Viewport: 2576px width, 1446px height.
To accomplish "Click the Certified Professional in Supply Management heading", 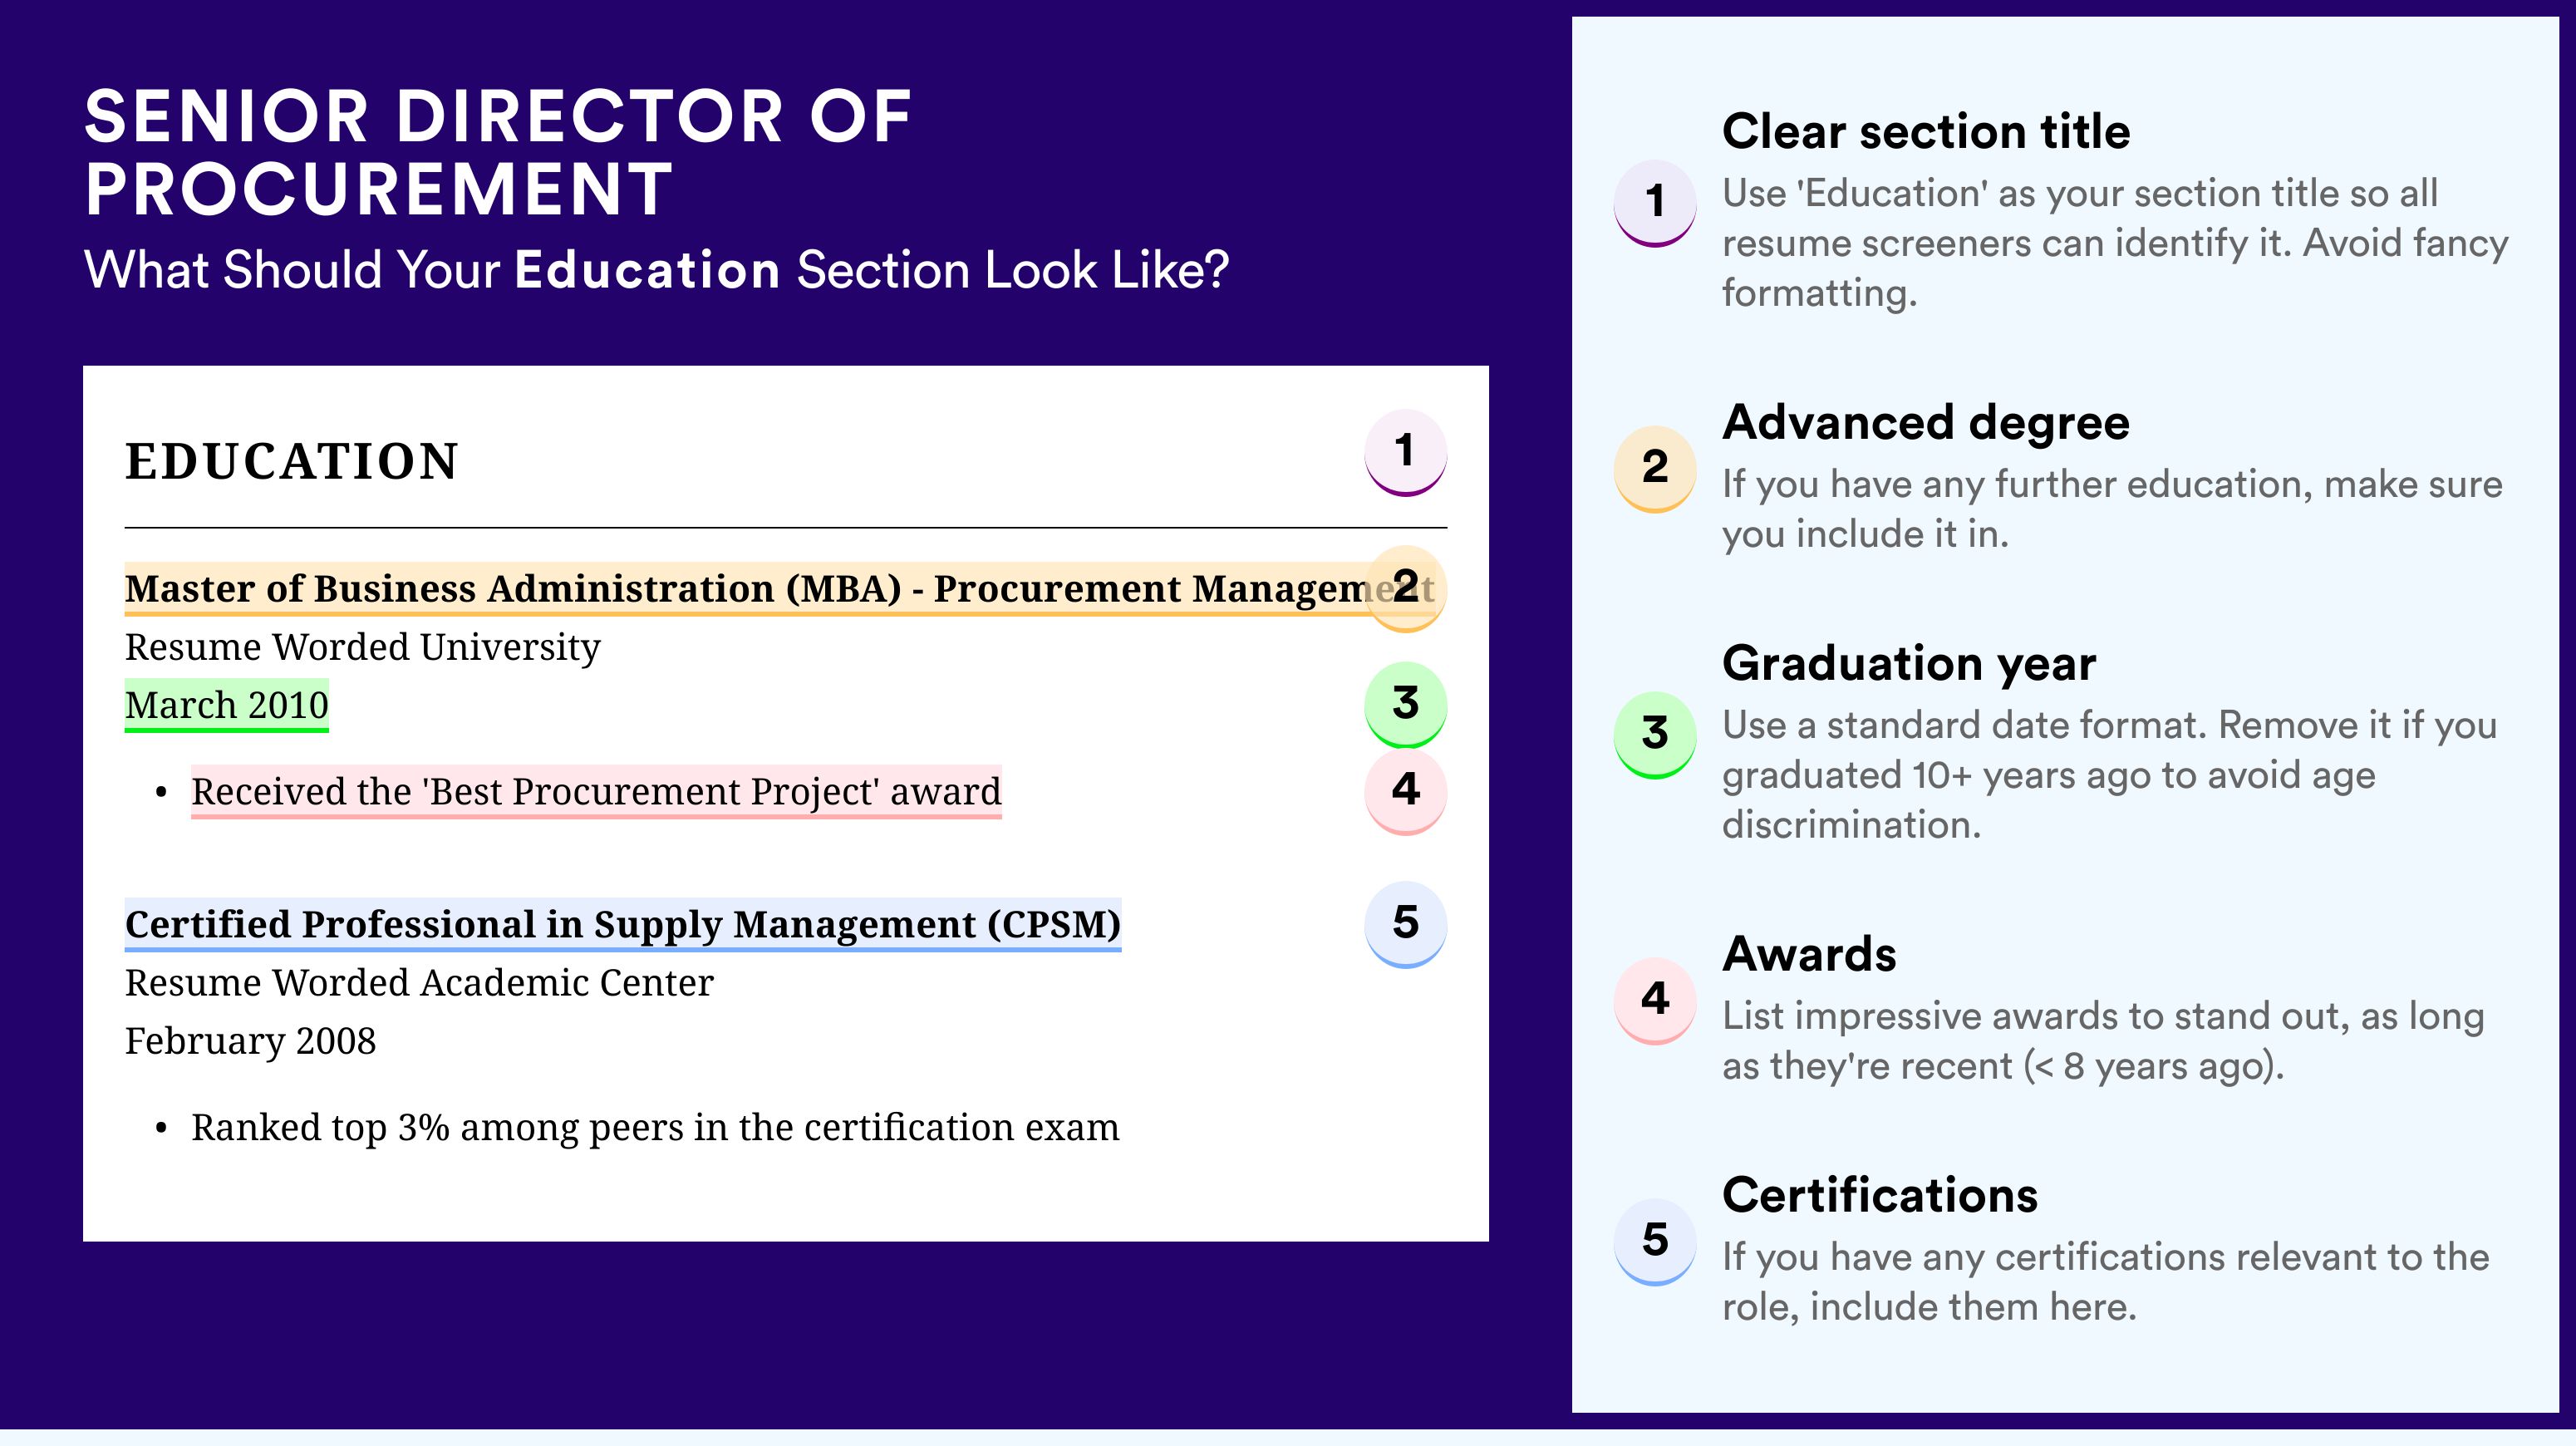I will pyautogui.click(x=623, y=925).
